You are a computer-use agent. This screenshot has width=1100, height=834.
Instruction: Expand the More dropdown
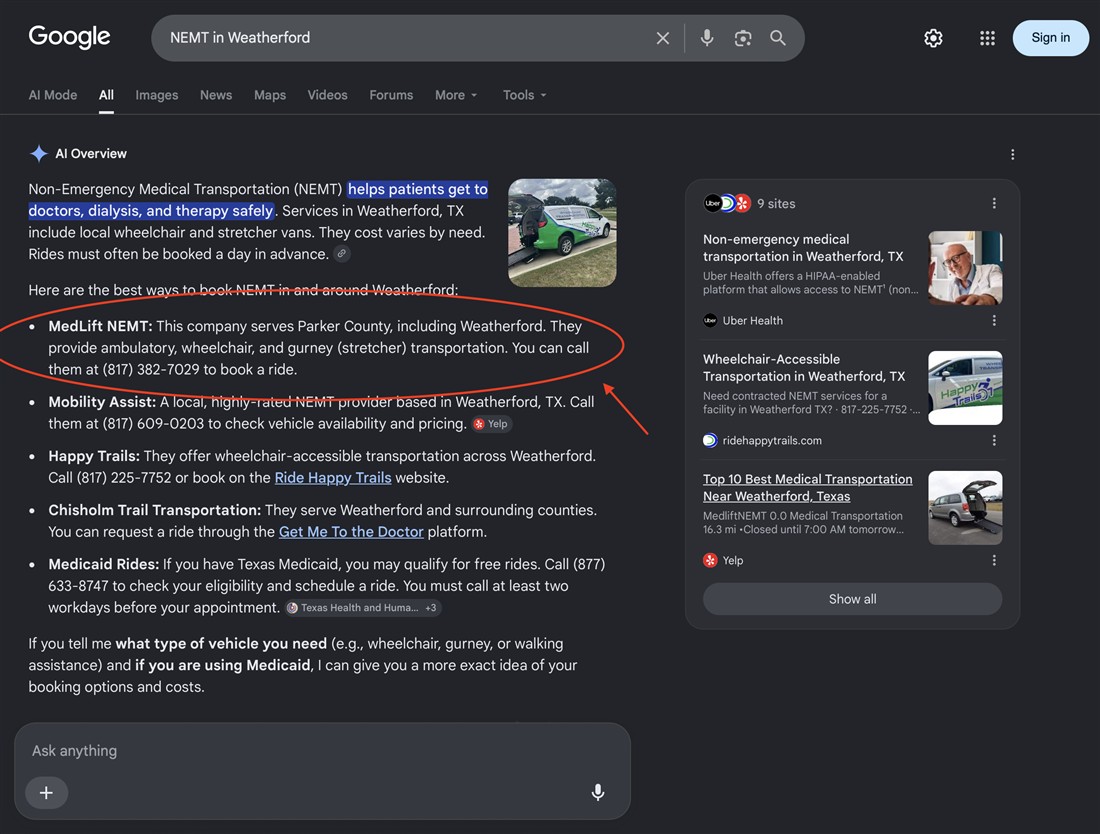point(455,95)
